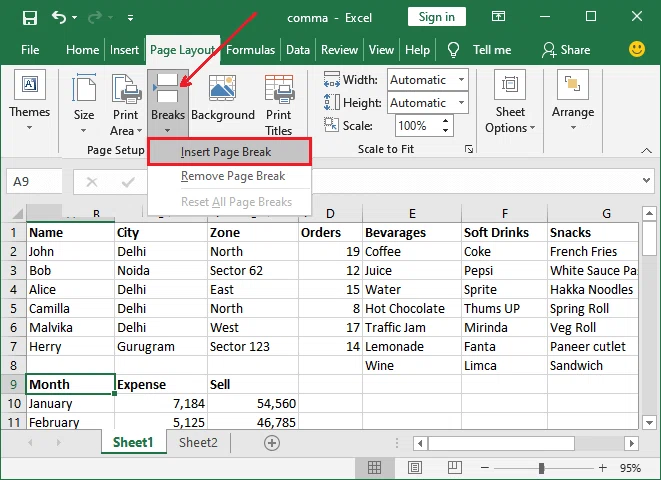Screen dimensions: 661x480
Task: Switch to the Insert tab
Action: tap(124, 50)
